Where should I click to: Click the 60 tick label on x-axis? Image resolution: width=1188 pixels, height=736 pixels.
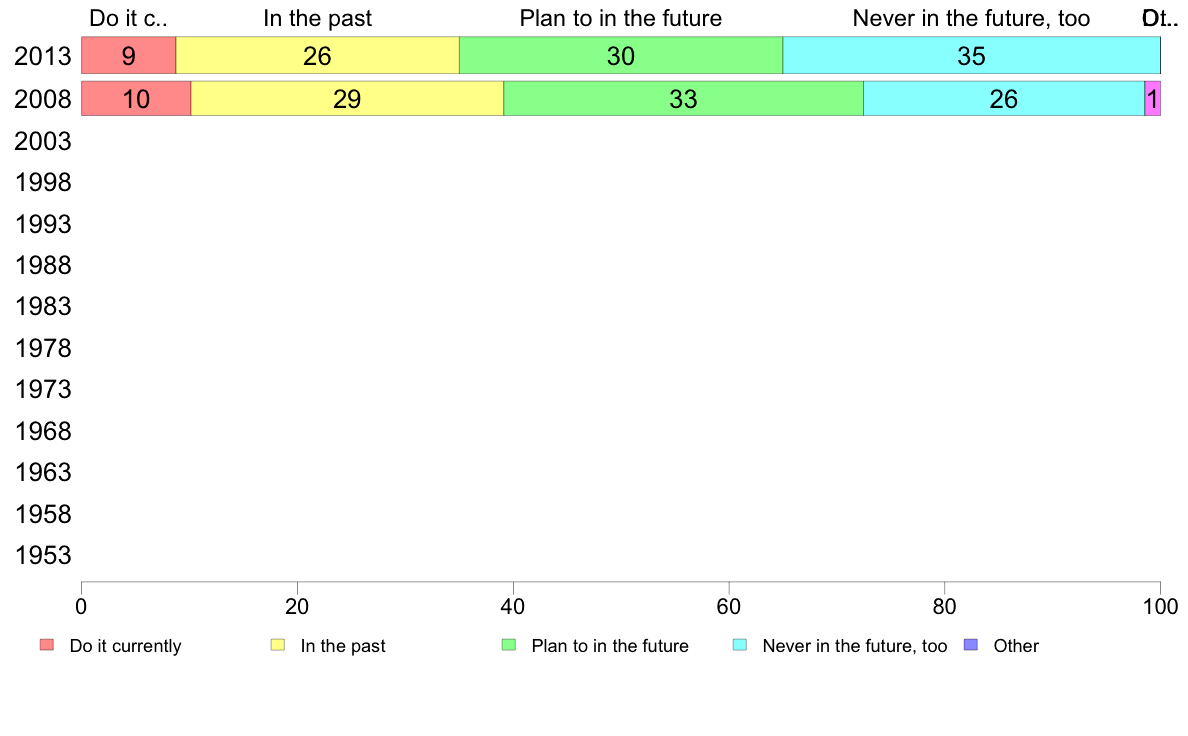(x=729, y=606)
